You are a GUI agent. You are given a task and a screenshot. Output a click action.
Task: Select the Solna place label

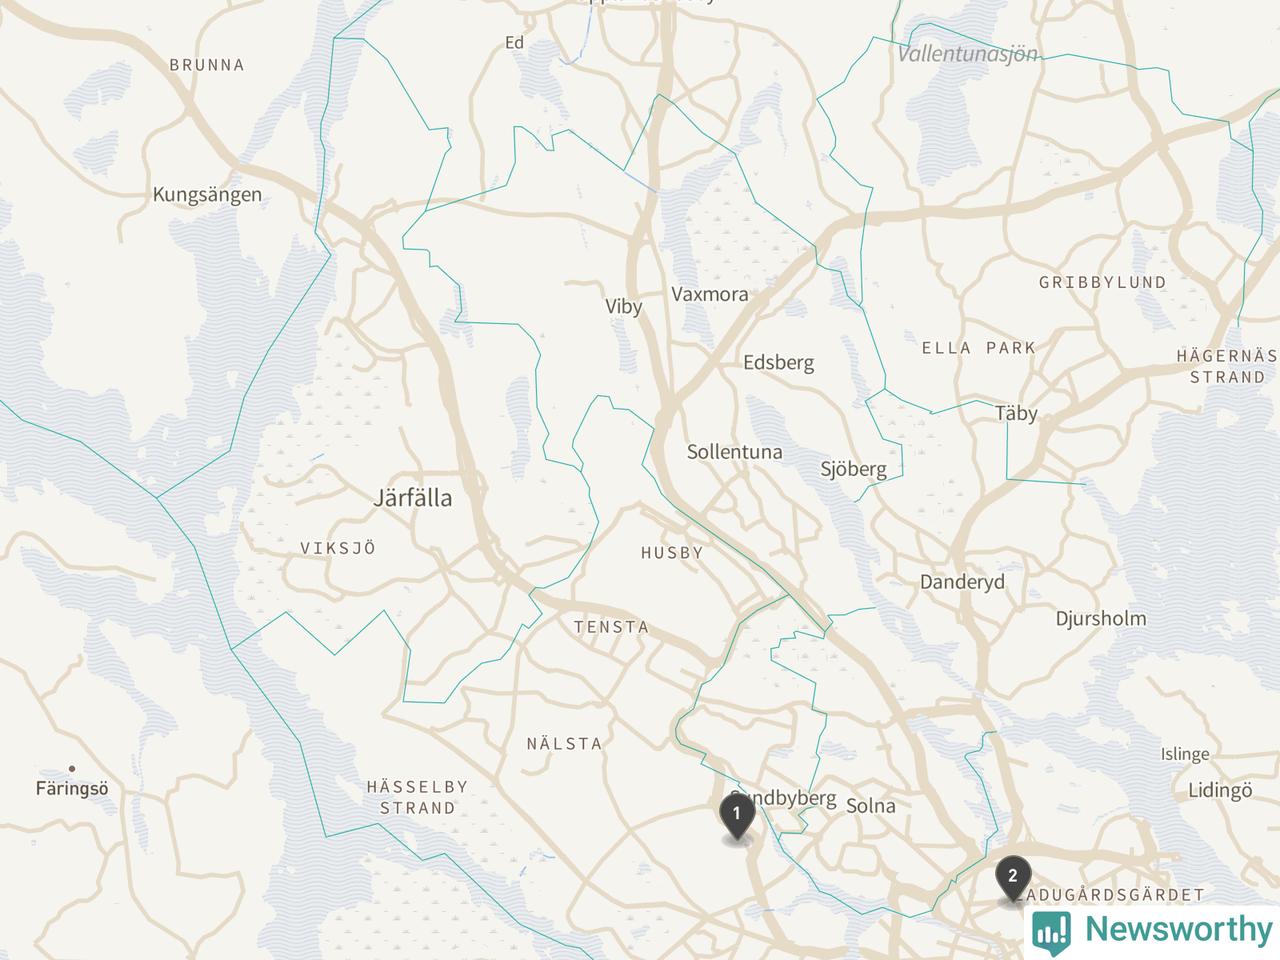click(871, 806)
